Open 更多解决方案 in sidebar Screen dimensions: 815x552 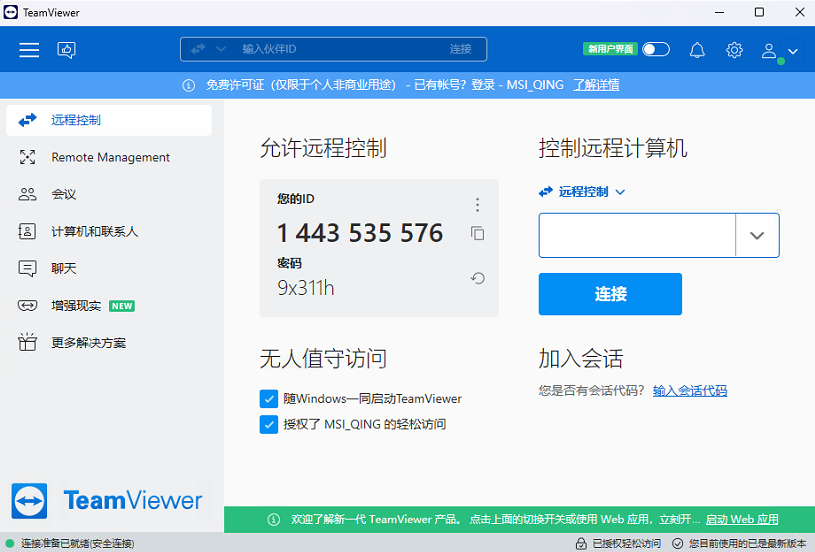pyautogui.click(x=109, y=343)
